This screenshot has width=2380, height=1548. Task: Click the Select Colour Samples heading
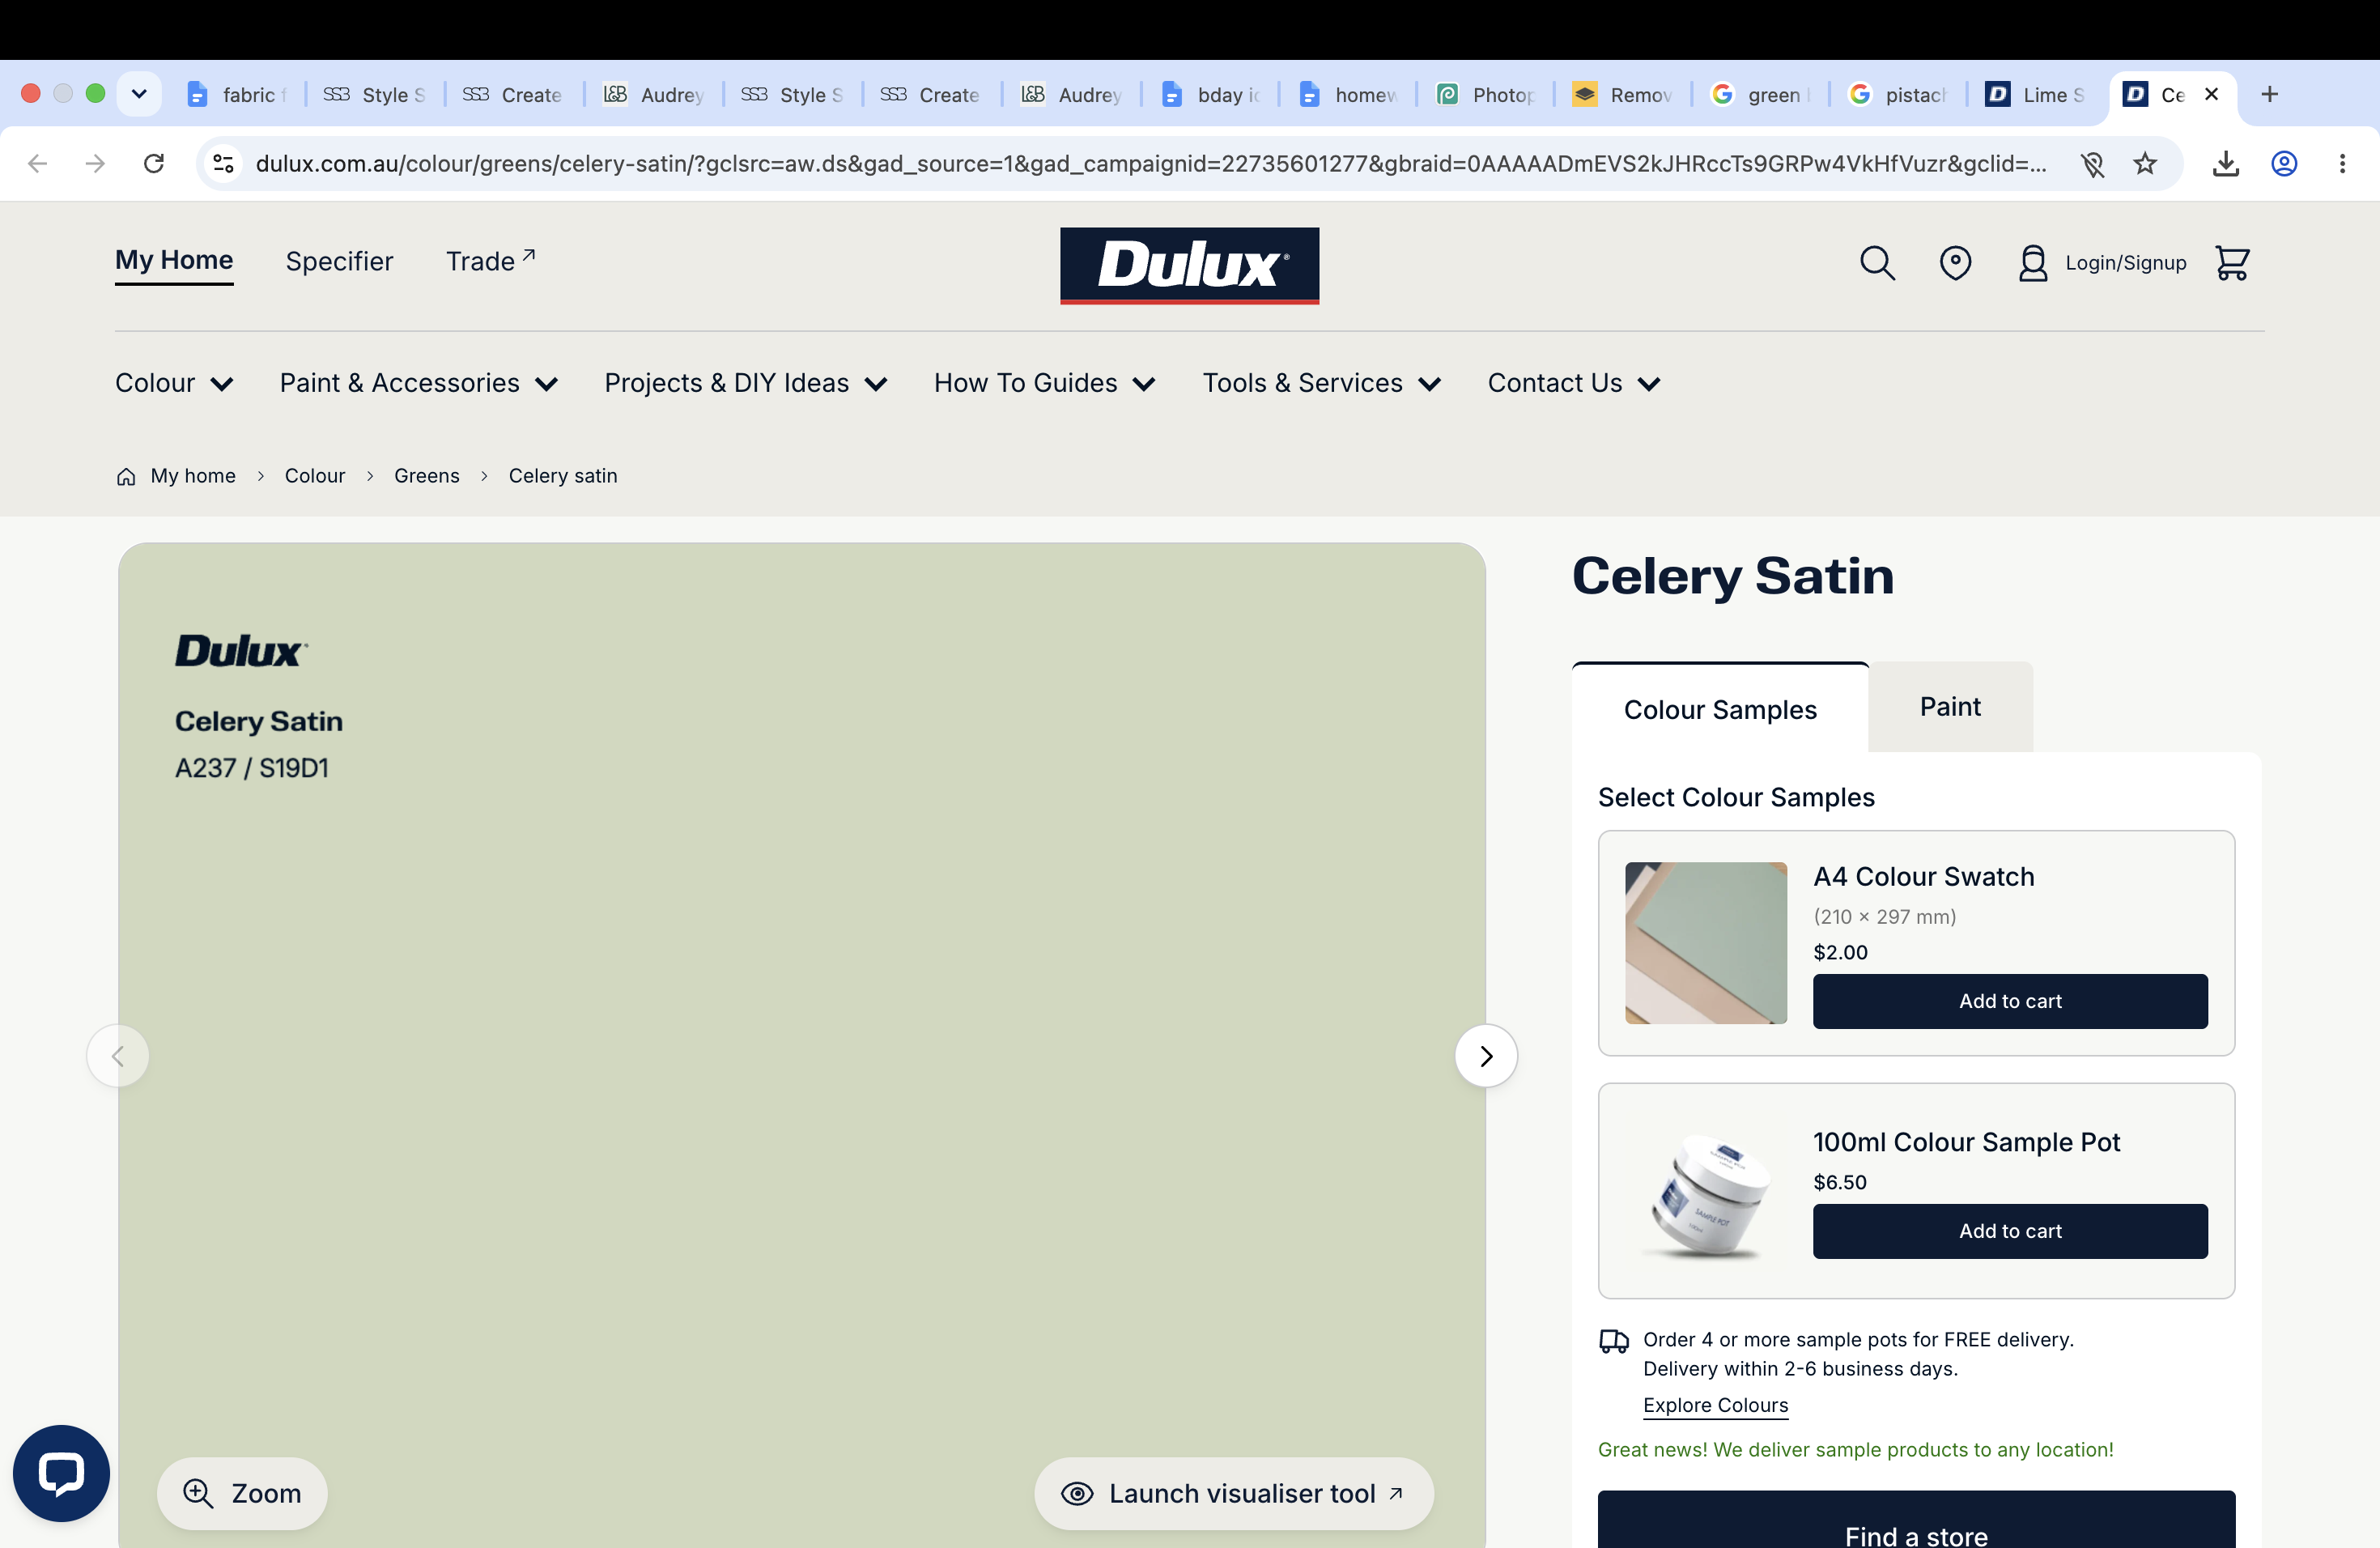1736,797
